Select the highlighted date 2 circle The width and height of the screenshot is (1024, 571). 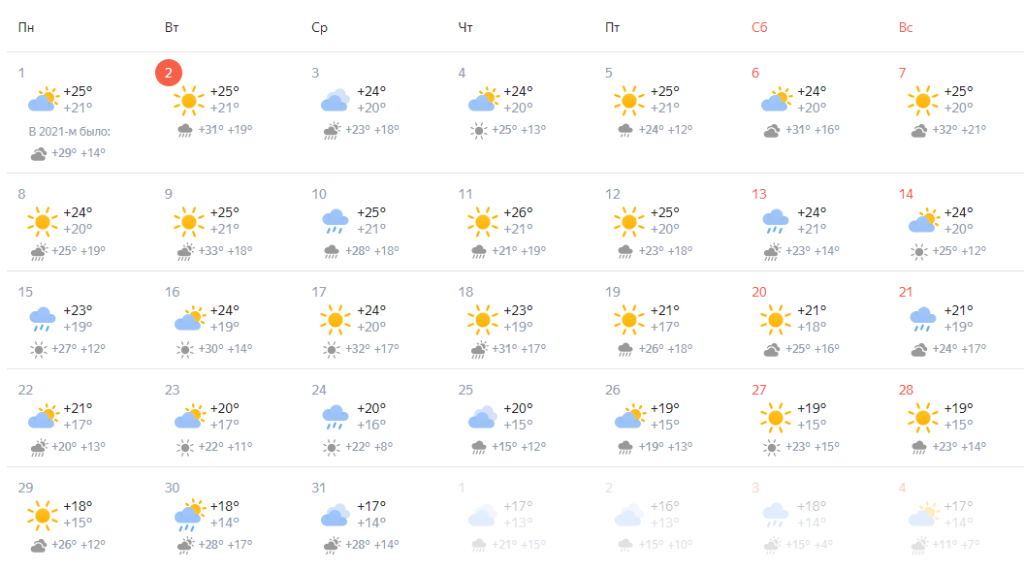169,73
